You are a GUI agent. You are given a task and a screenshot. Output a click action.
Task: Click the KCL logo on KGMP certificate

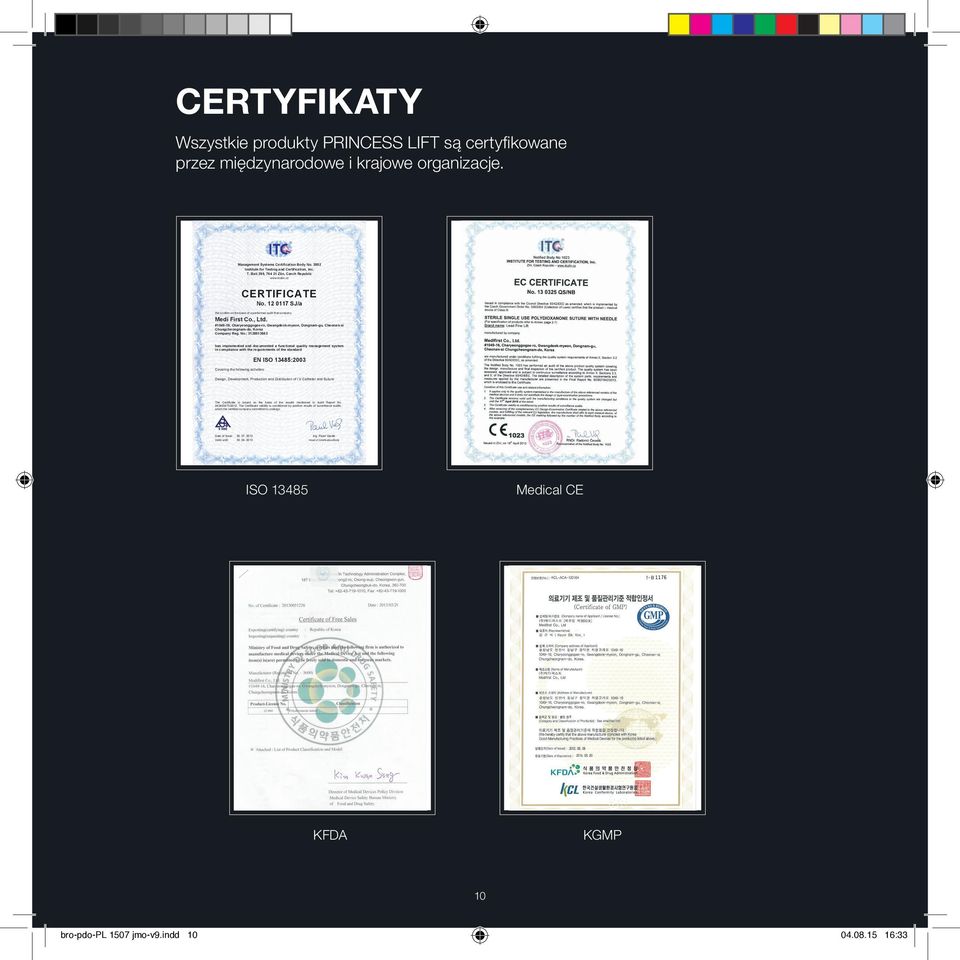pos(569,789)
